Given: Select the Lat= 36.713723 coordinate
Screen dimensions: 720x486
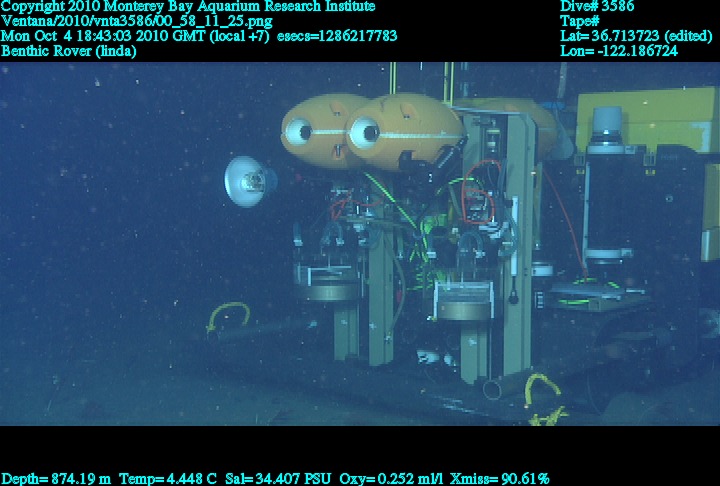Looking at the screenshot, I should (636, 36).
